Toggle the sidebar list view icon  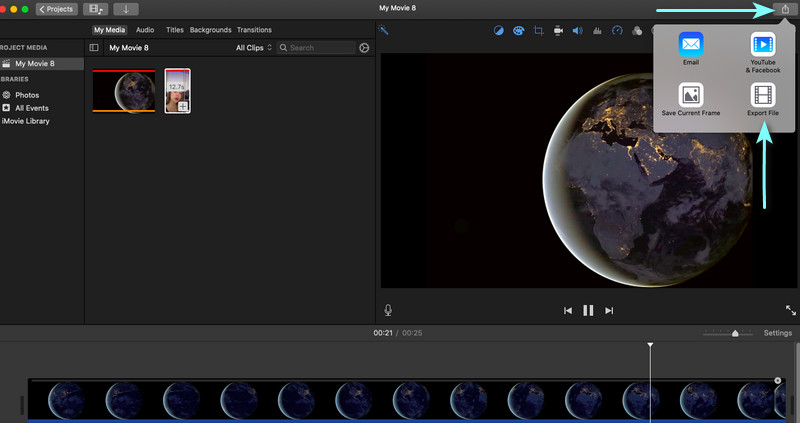click(x=94, y=47)
